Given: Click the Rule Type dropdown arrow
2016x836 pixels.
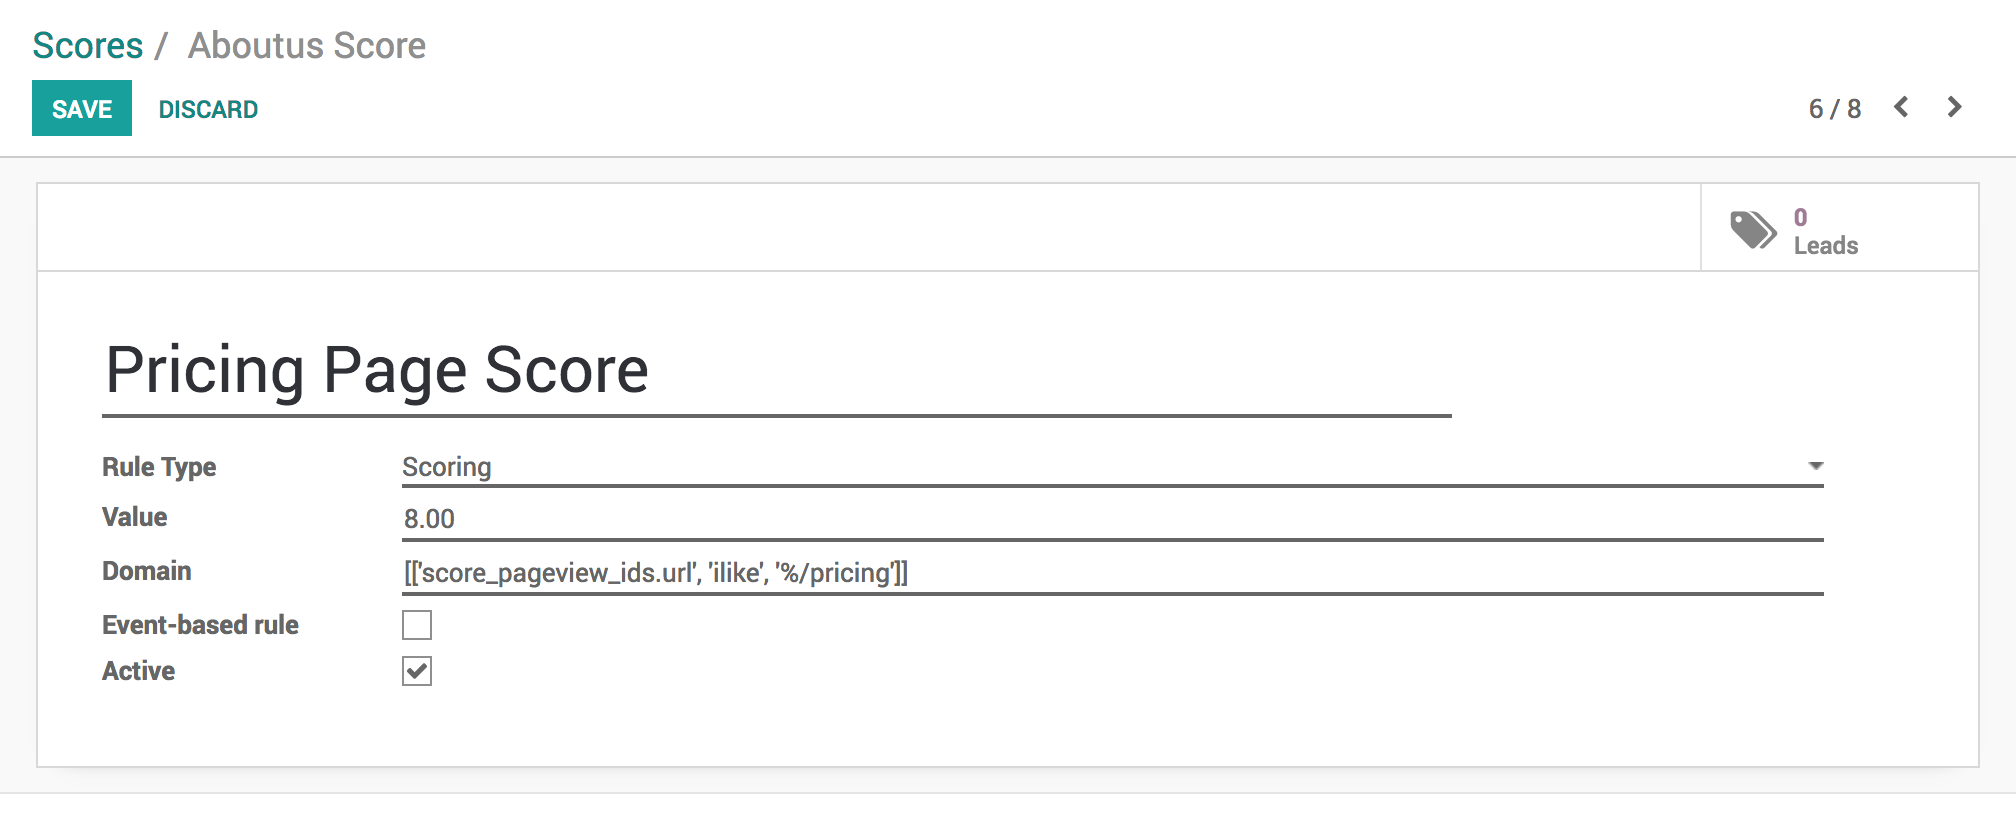Looking at the screenshot, I should click(1815, 466).
